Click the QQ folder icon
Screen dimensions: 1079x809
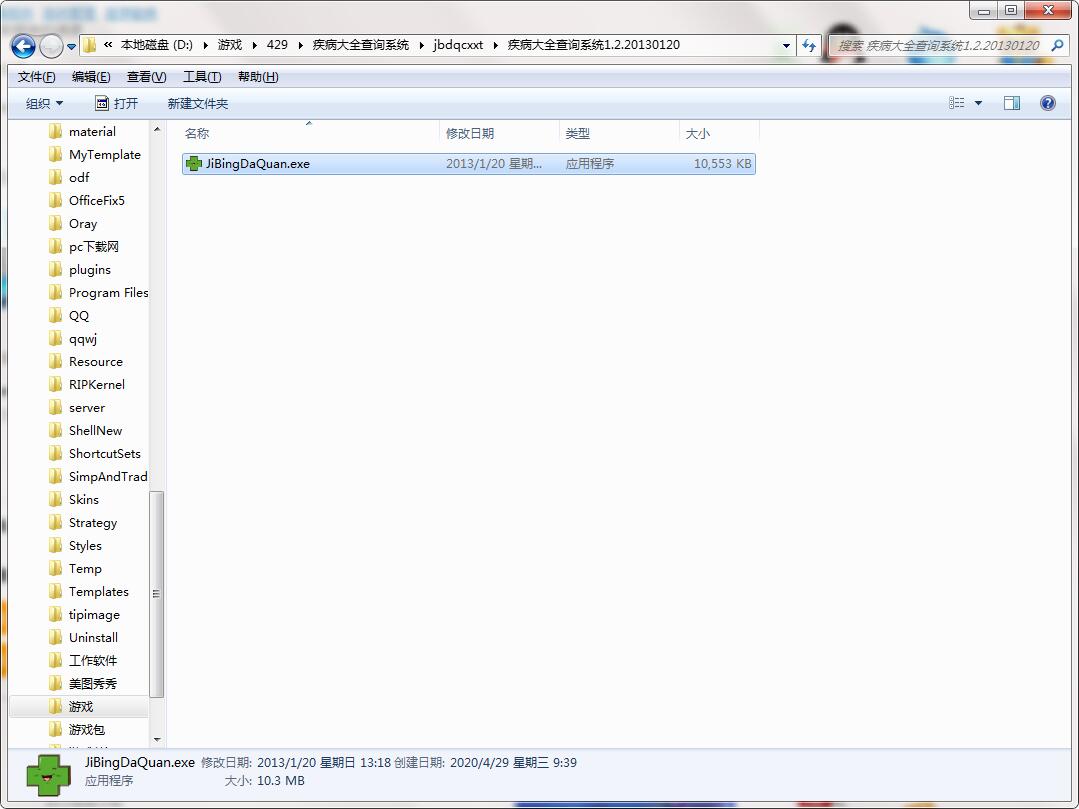pos(56,316)
